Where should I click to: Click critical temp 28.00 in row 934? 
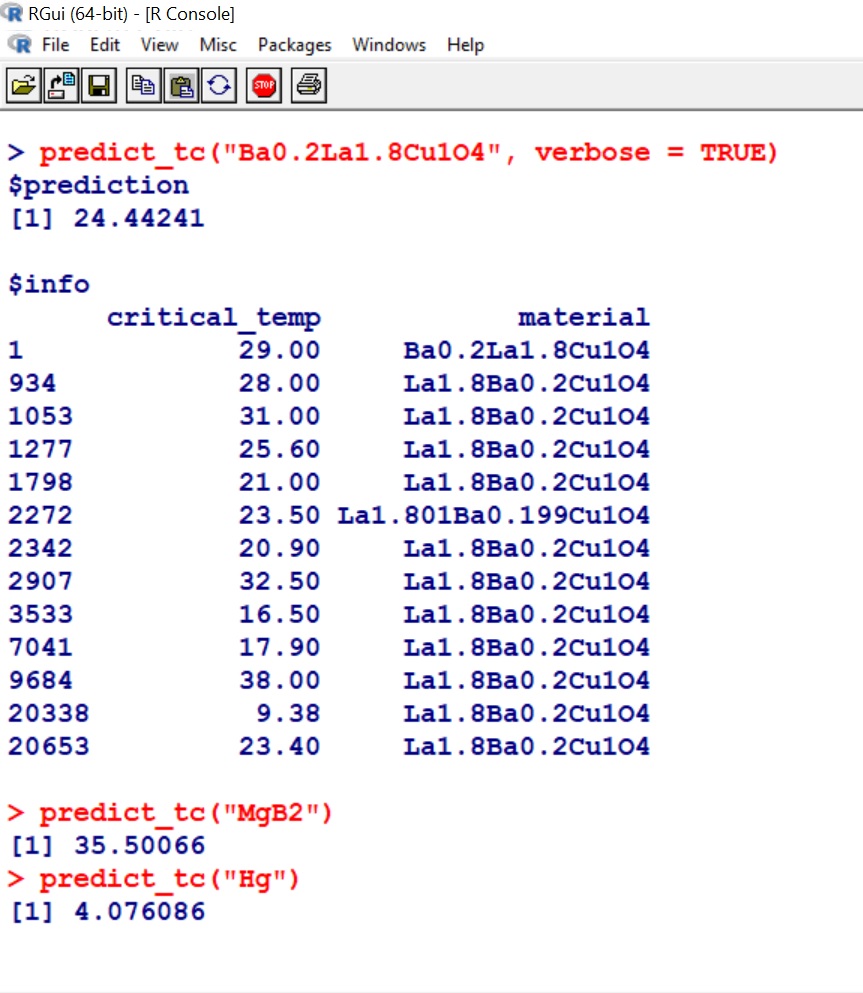point(279,383)
